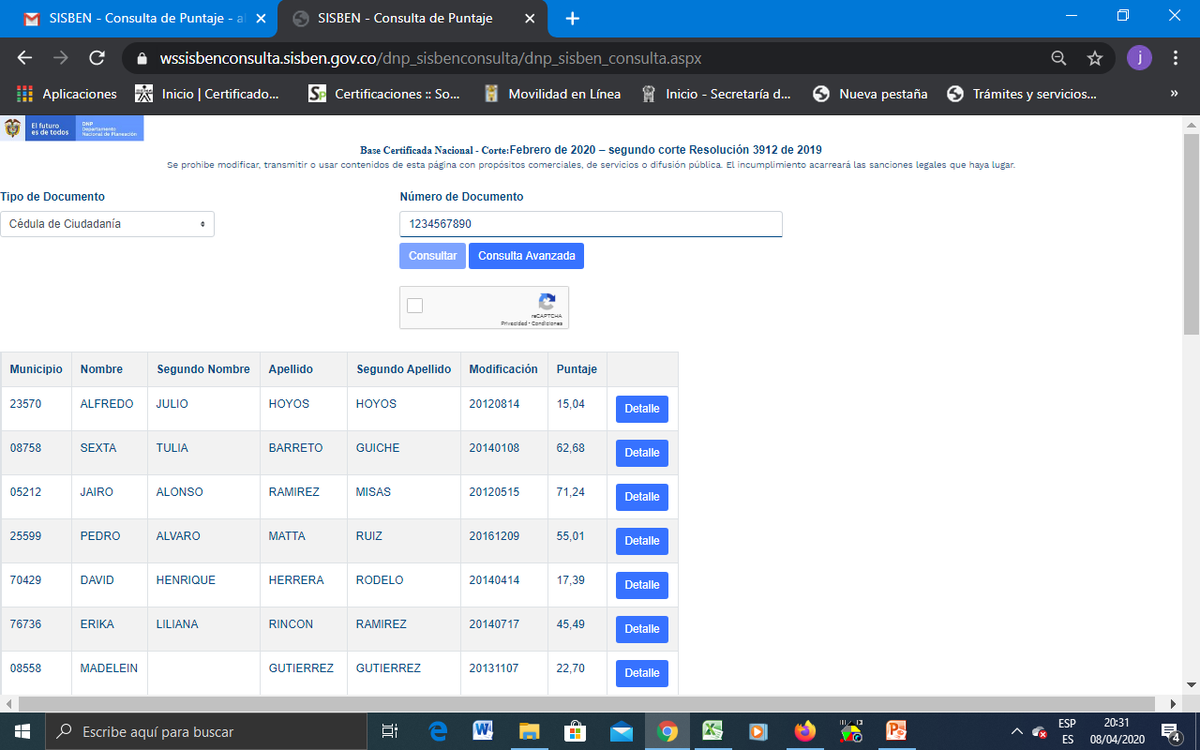The height and width of the screenshot is (750, 1200).
Task: Open Microsoft Store from the taskbar
Action: [x=575, y=731]
